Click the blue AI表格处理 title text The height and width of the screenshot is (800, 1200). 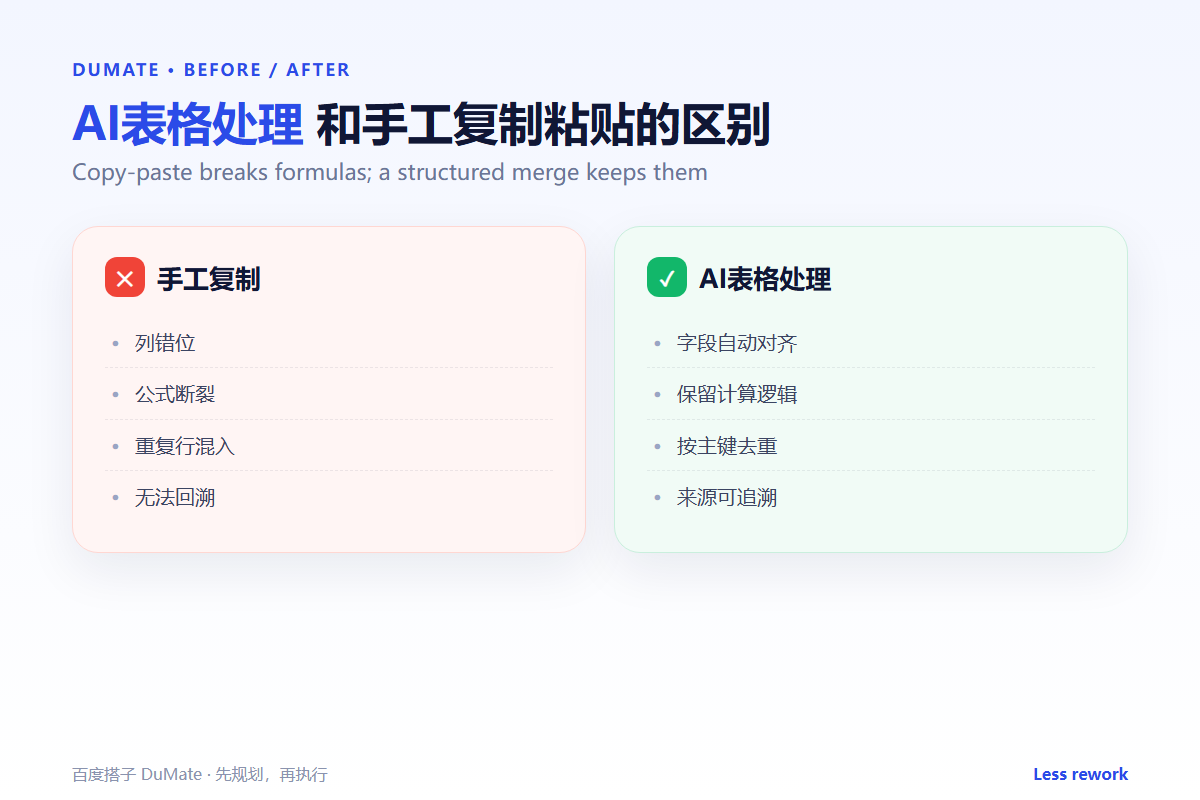(x=187, y=125)
